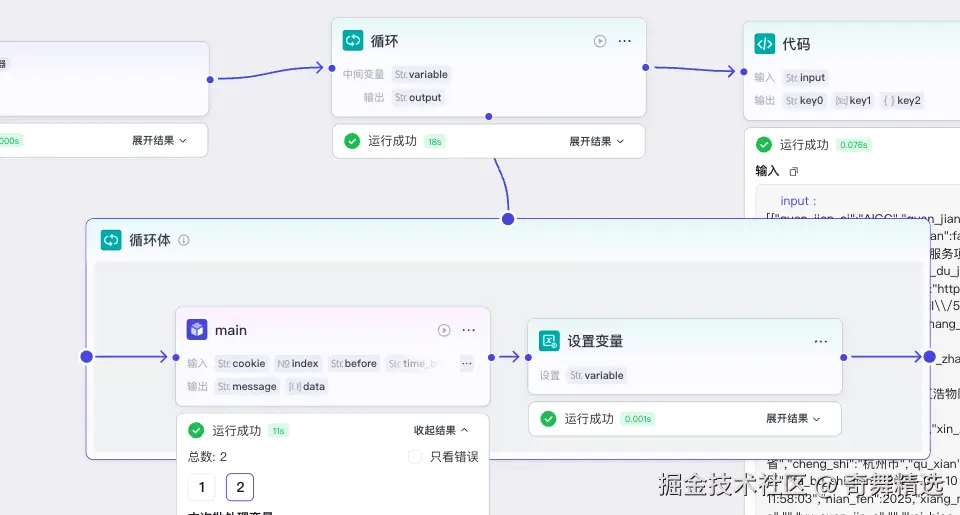Click the message output tag
Image resolution: width=960 pixels, height=515 pixels.
(x=247, y=386)
